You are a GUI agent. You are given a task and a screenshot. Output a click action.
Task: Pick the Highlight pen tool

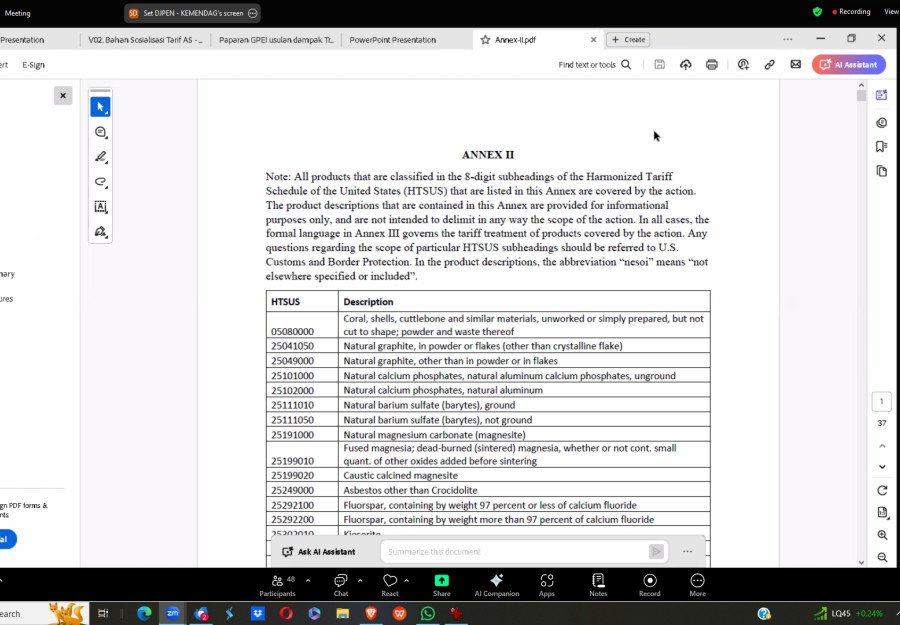point(100,157)
